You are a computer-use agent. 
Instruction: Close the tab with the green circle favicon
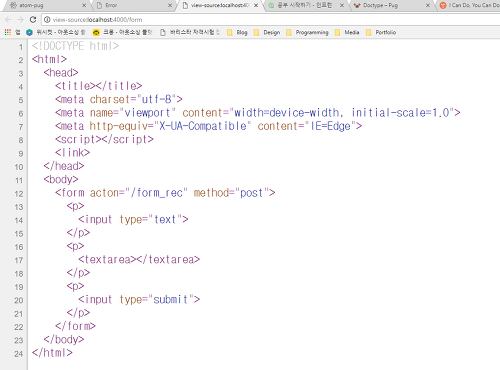point(342,5)
